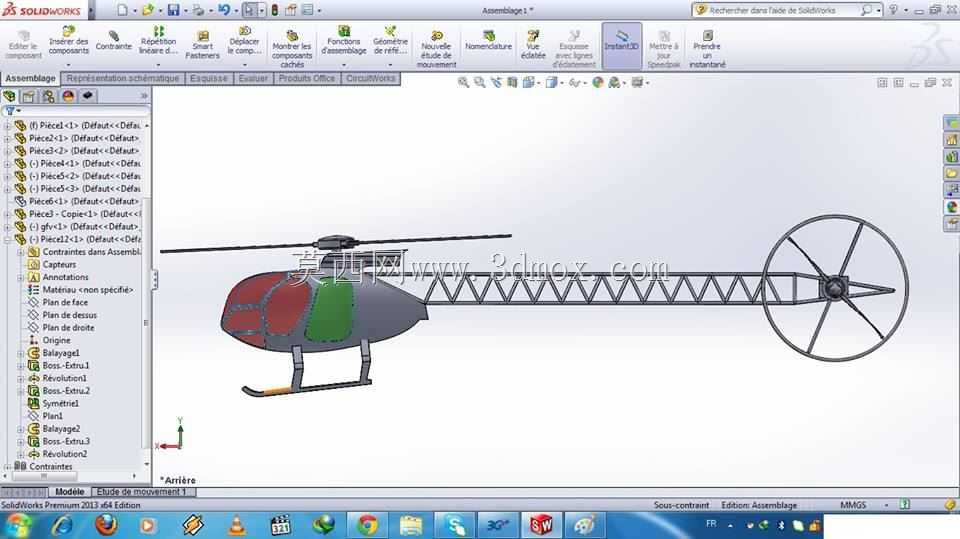Switch to the Evaluer tab
Image resolution: width=960 pixels, height=539 pixels.
pos(253,78)
